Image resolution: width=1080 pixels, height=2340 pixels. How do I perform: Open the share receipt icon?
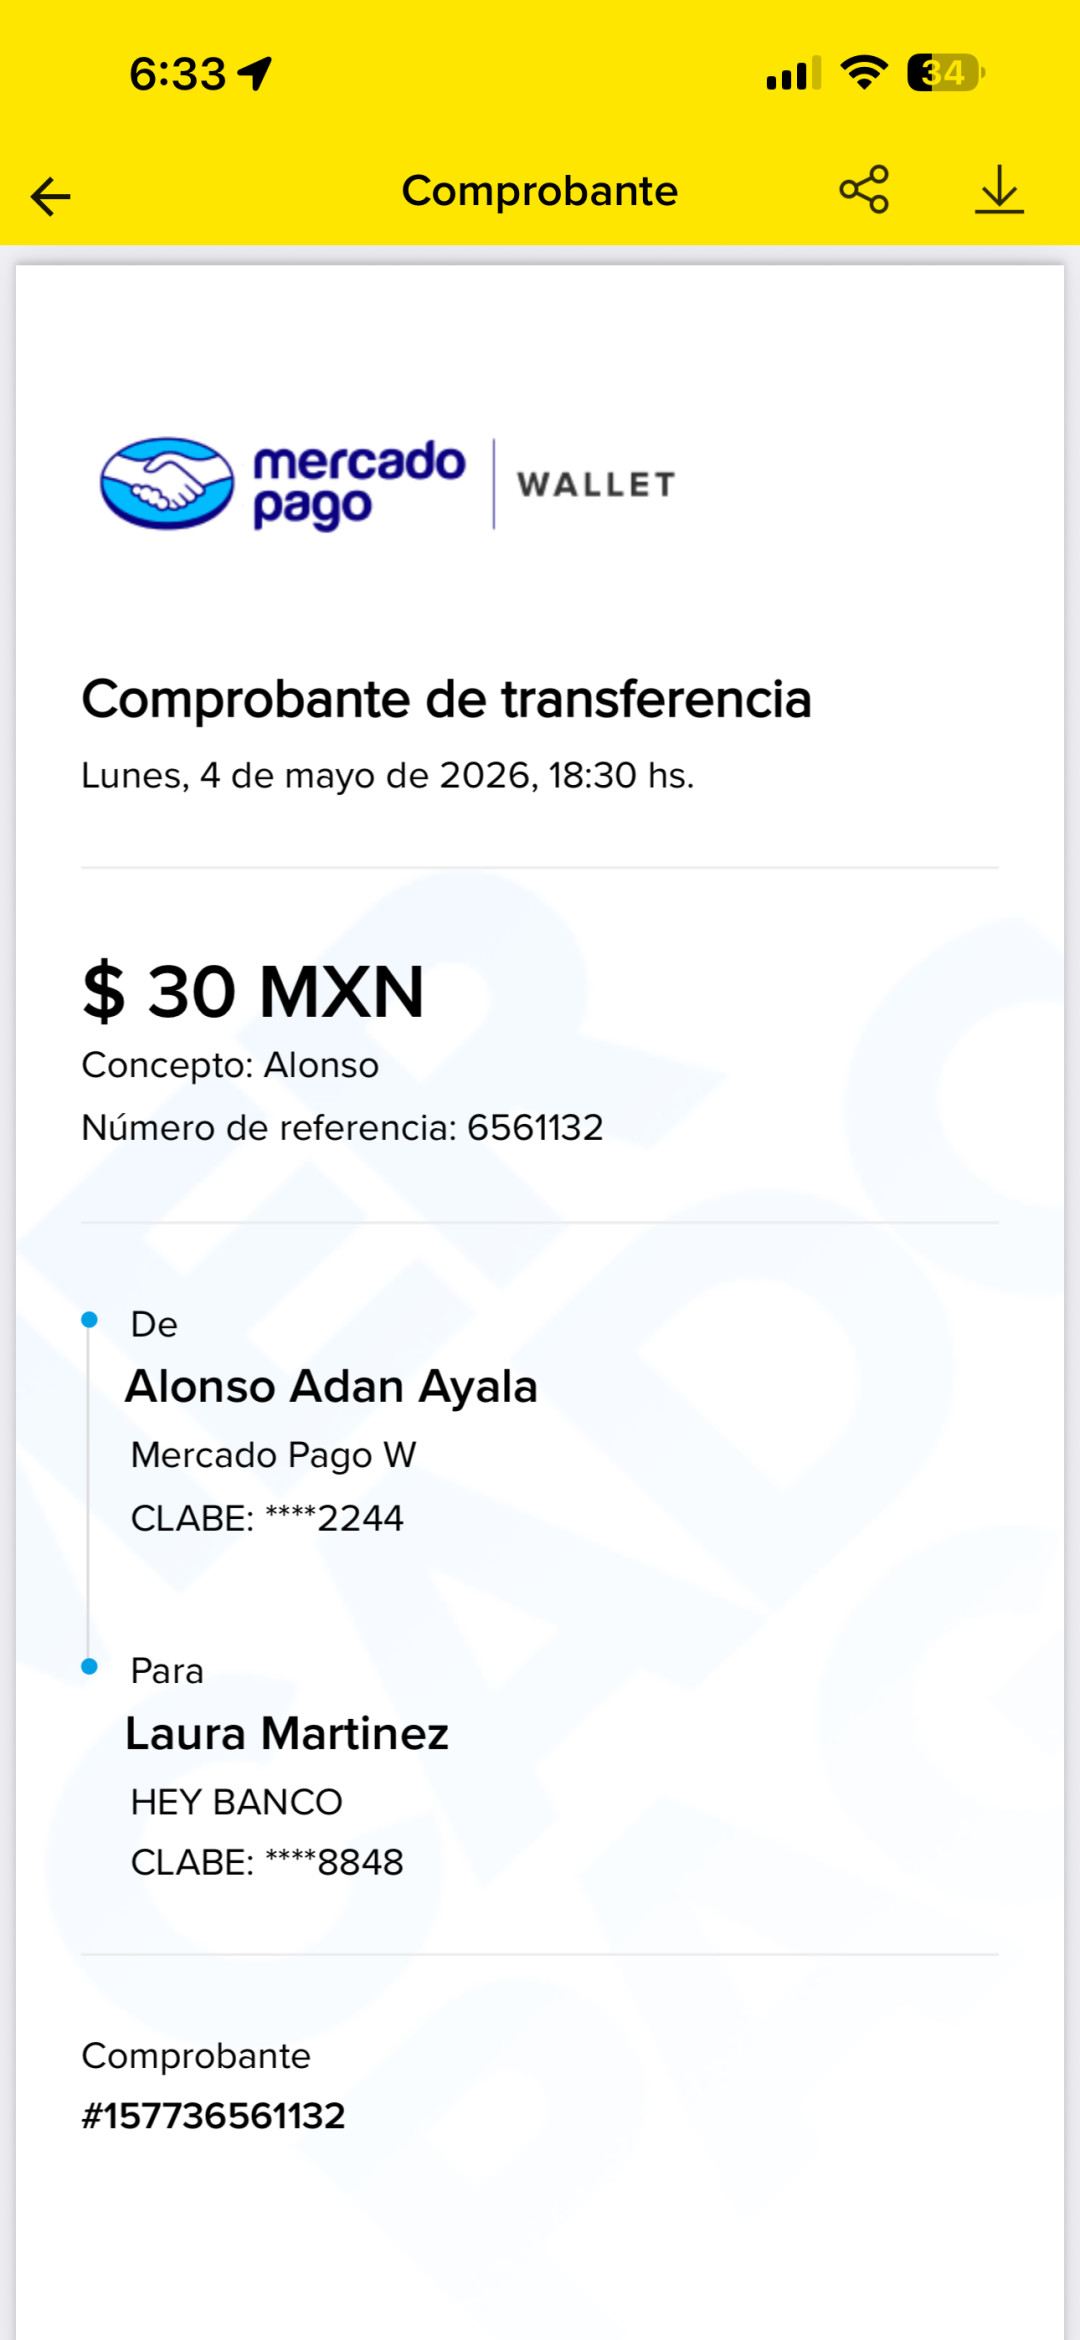tap(864, 189)
